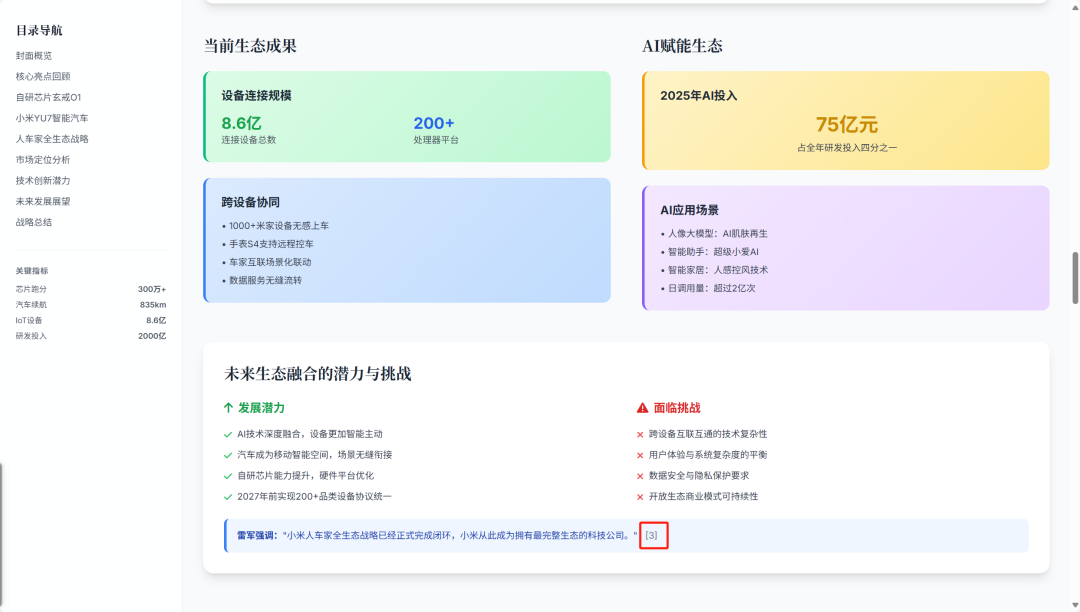Click red X beside 跨设备互联互通的技术复杂性
The image size is (1080, 612).
coord(641,434)
